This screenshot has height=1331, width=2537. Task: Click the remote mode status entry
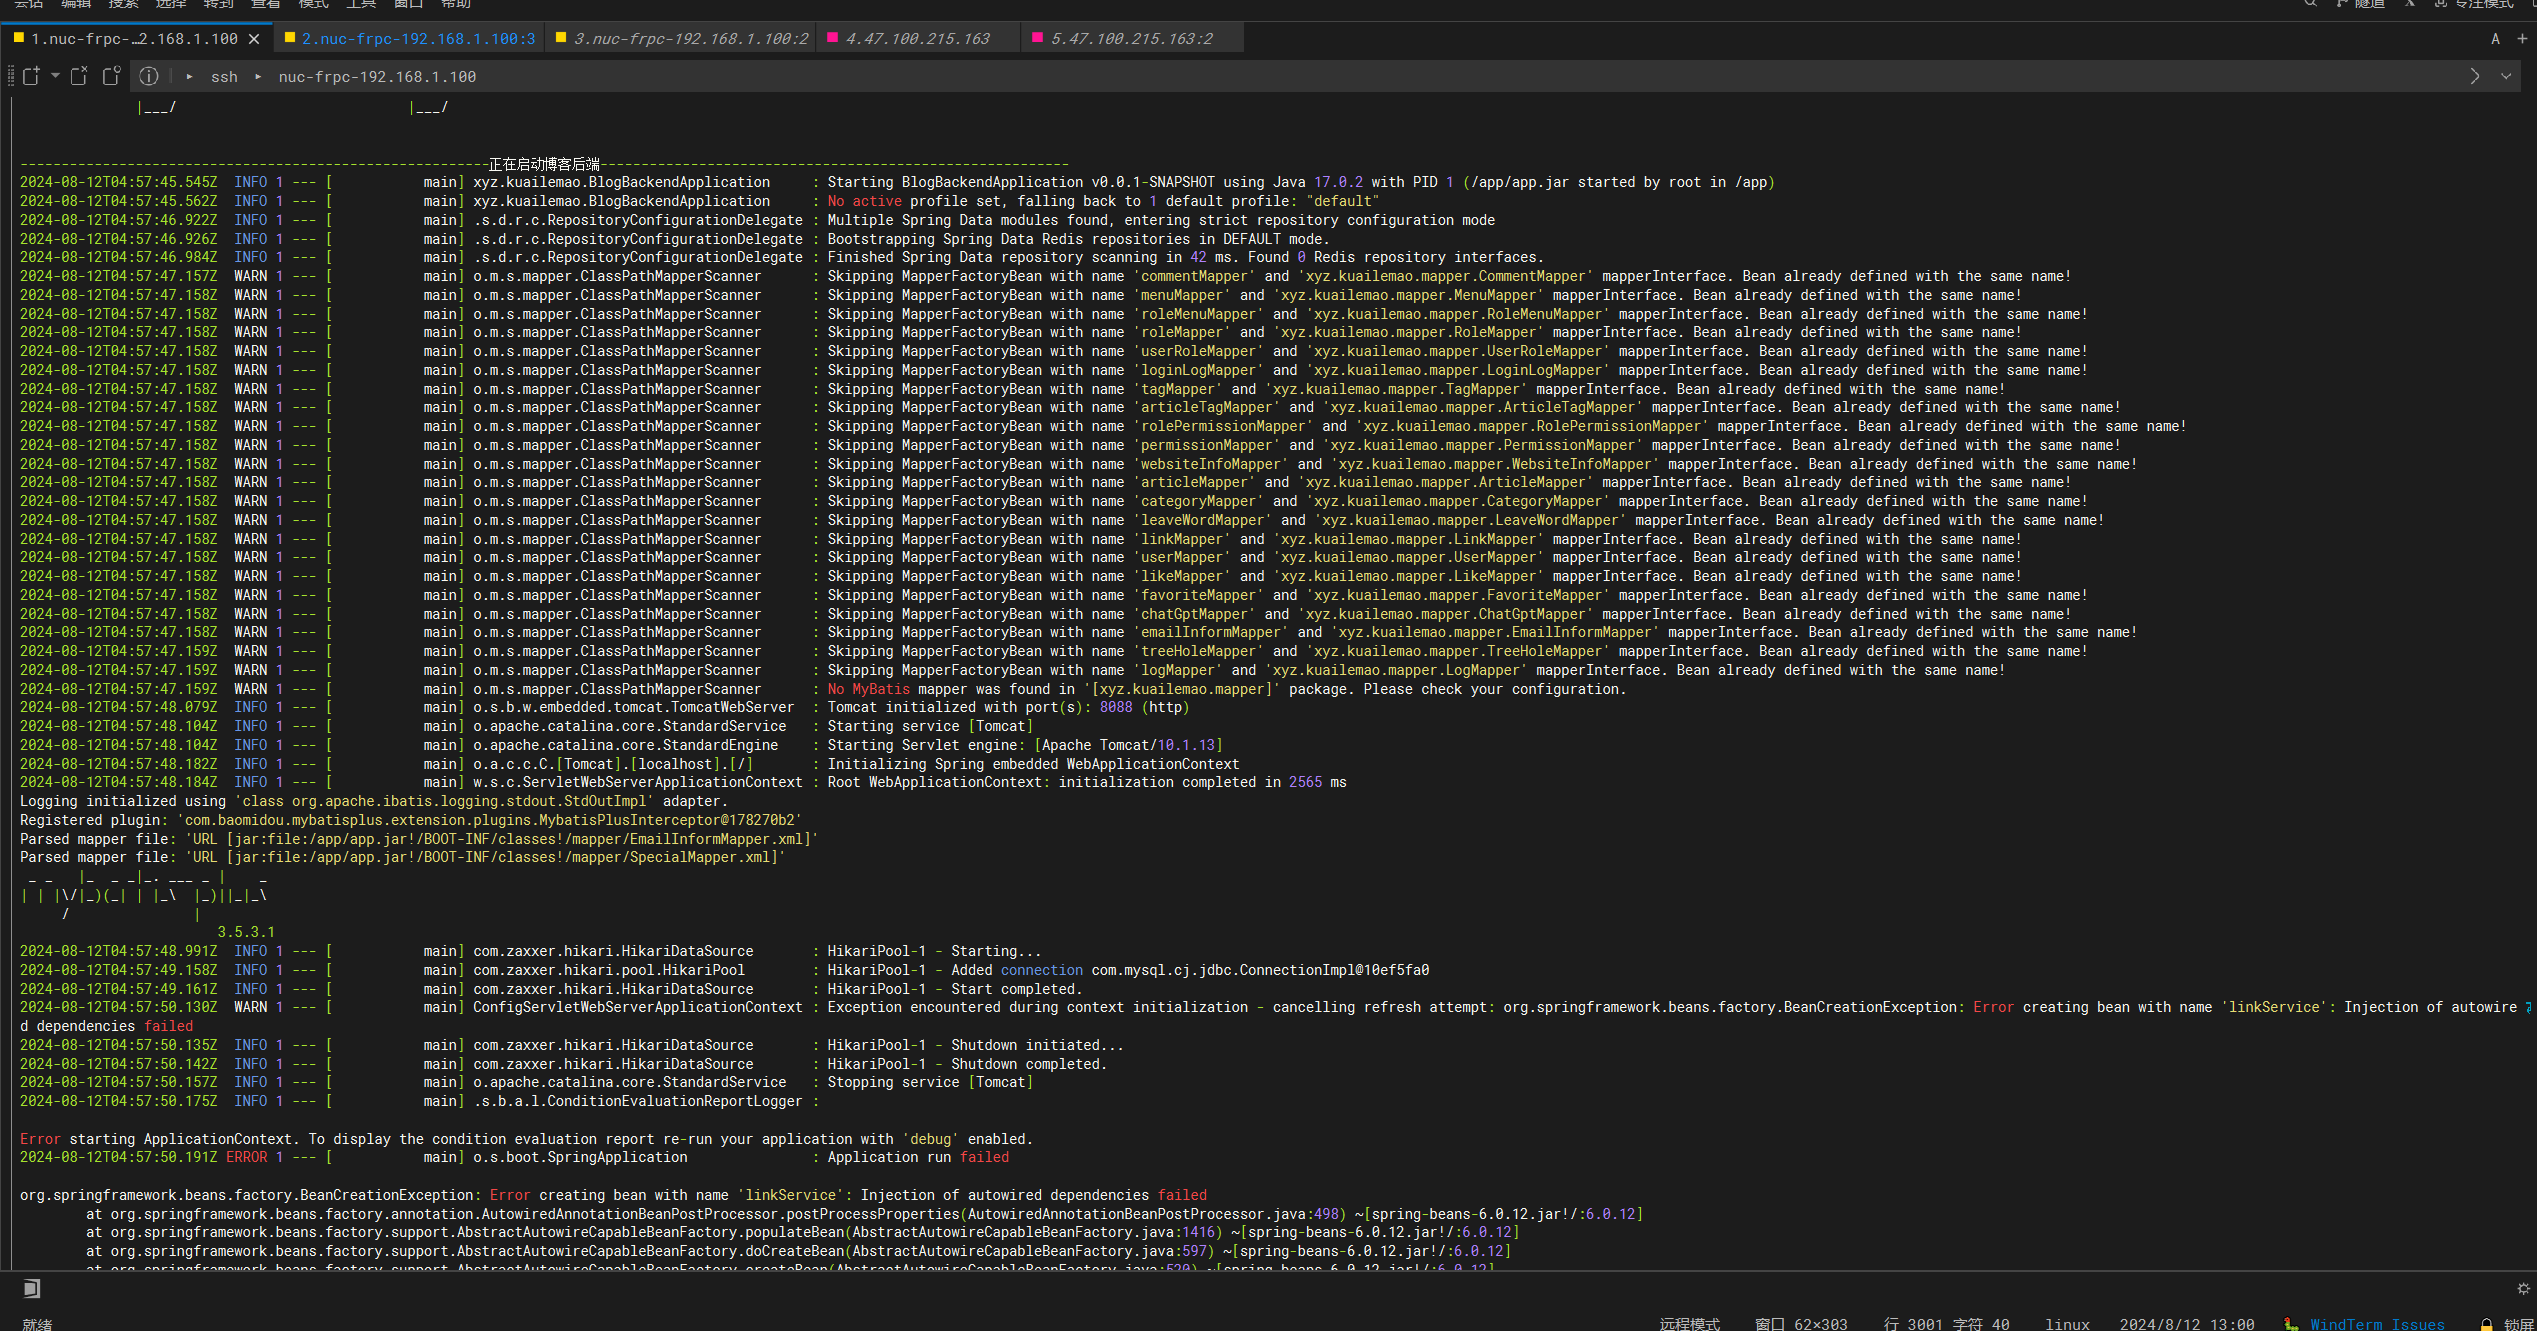tap(1690, 1323)
